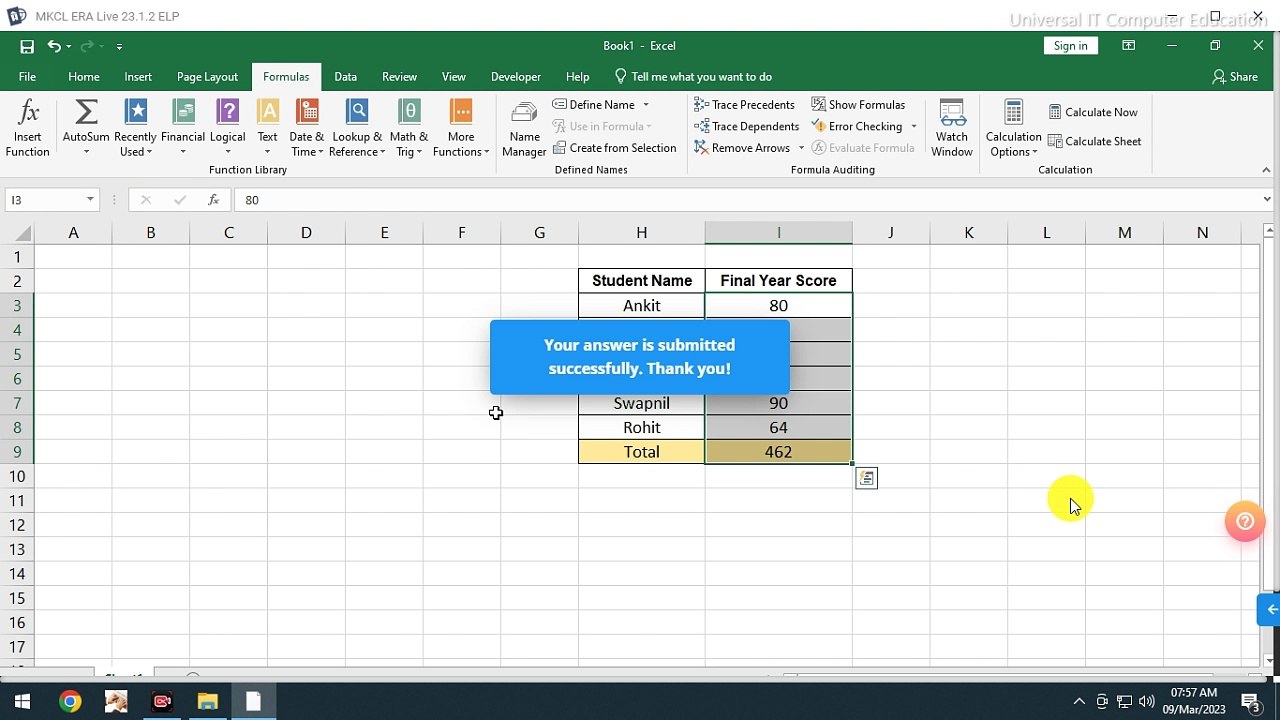Open the Developer ribbon tab
The width and height of the screenshot is (1280, 720).
(x=515, y=77)
